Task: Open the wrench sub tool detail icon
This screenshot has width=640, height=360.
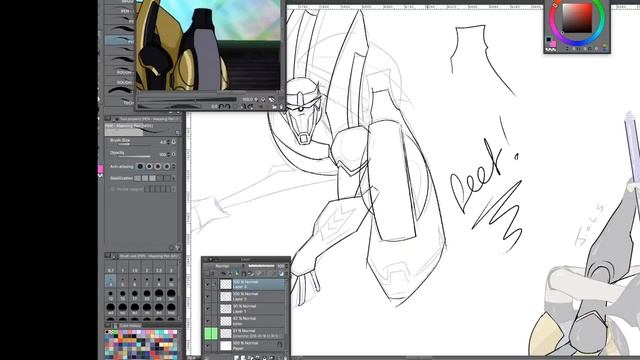Action: click(x=178, y=248)
